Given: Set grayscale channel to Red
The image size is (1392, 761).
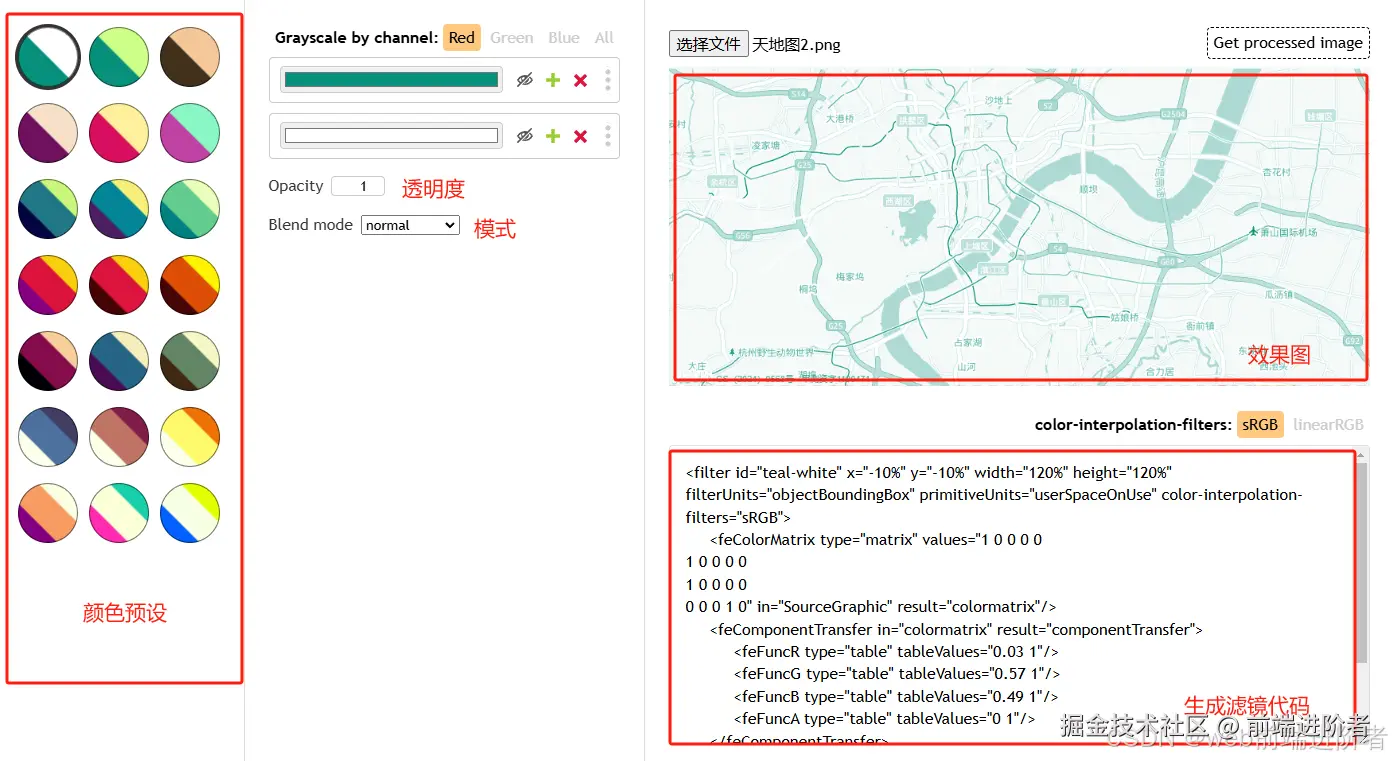Looking at the screenshot, I should (x=462, y=38).
